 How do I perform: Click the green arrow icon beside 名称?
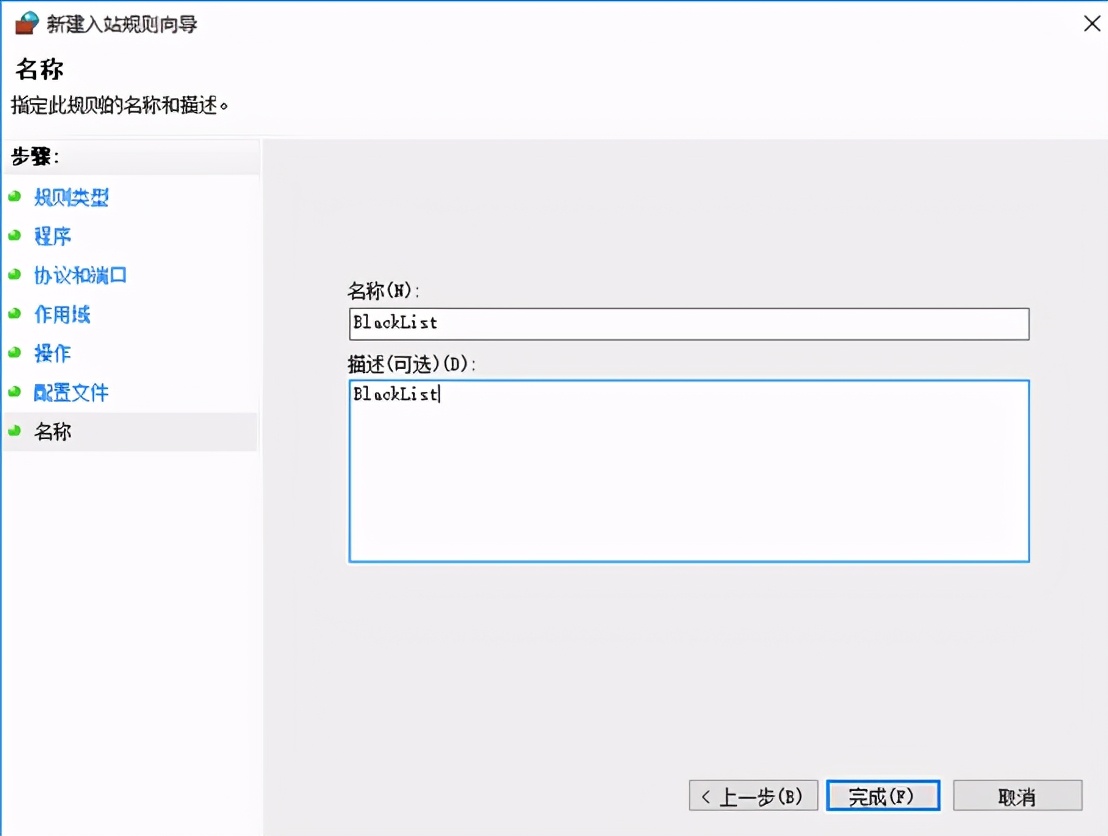(x=15, y=431)
